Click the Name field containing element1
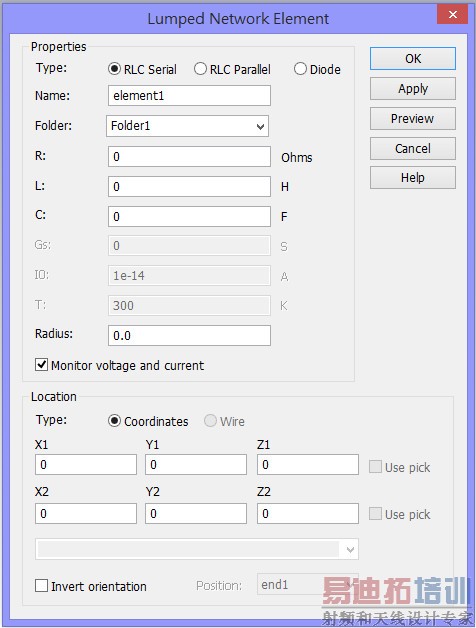 pos(189,96)
